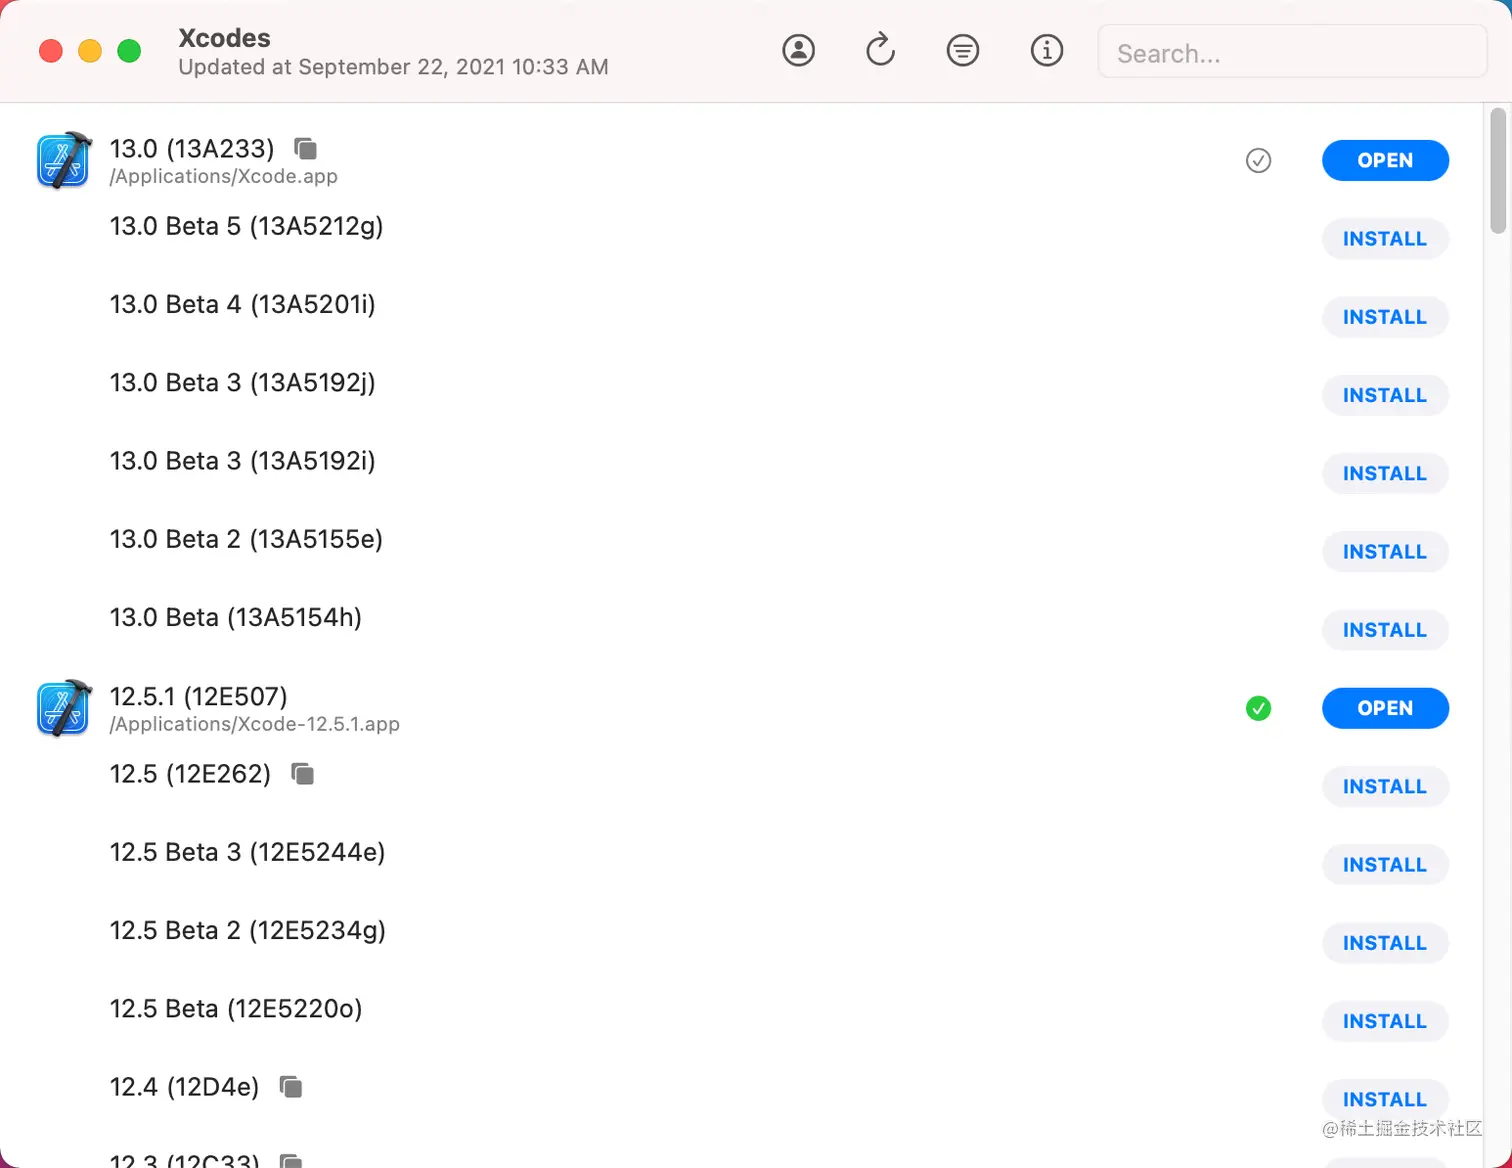Select row 13.0 Beta 2 (13A5155e)
This screenshot has height=1168, width=1512.
point(246,540)
